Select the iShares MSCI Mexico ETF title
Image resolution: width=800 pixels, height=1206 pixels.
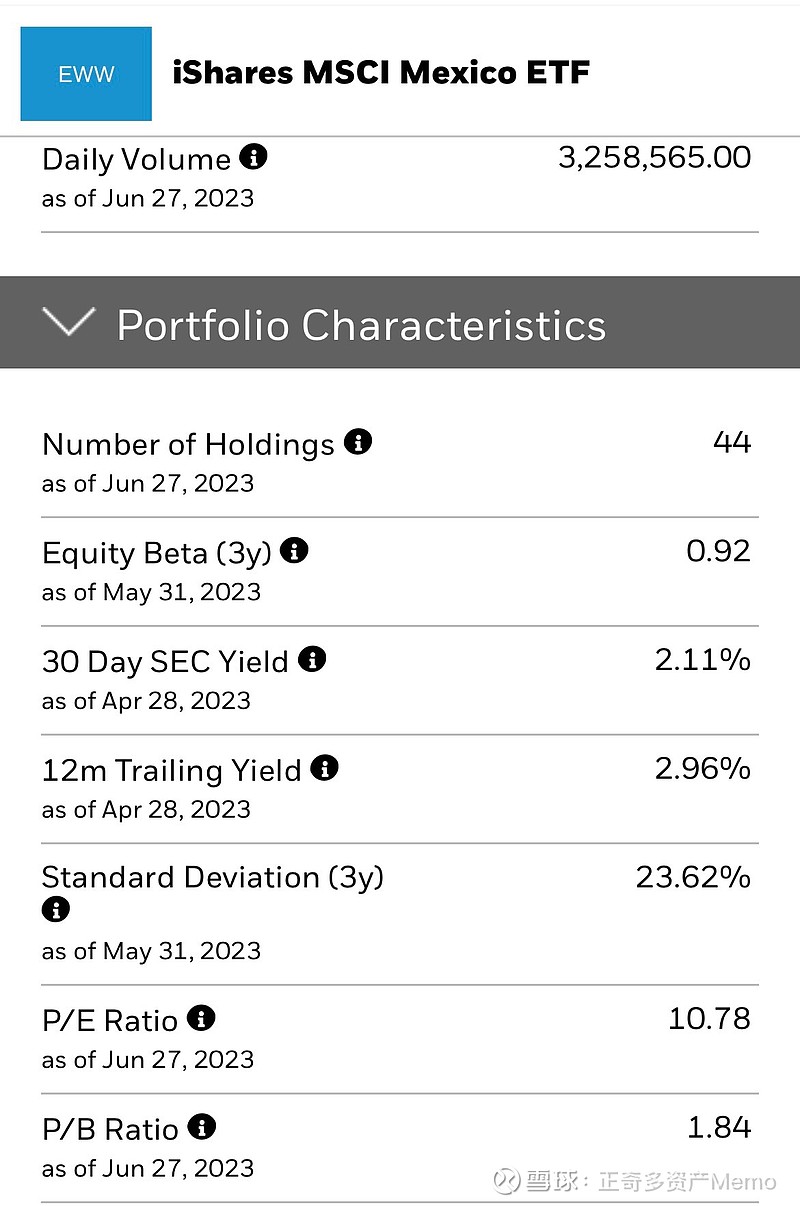pos(381,73)
